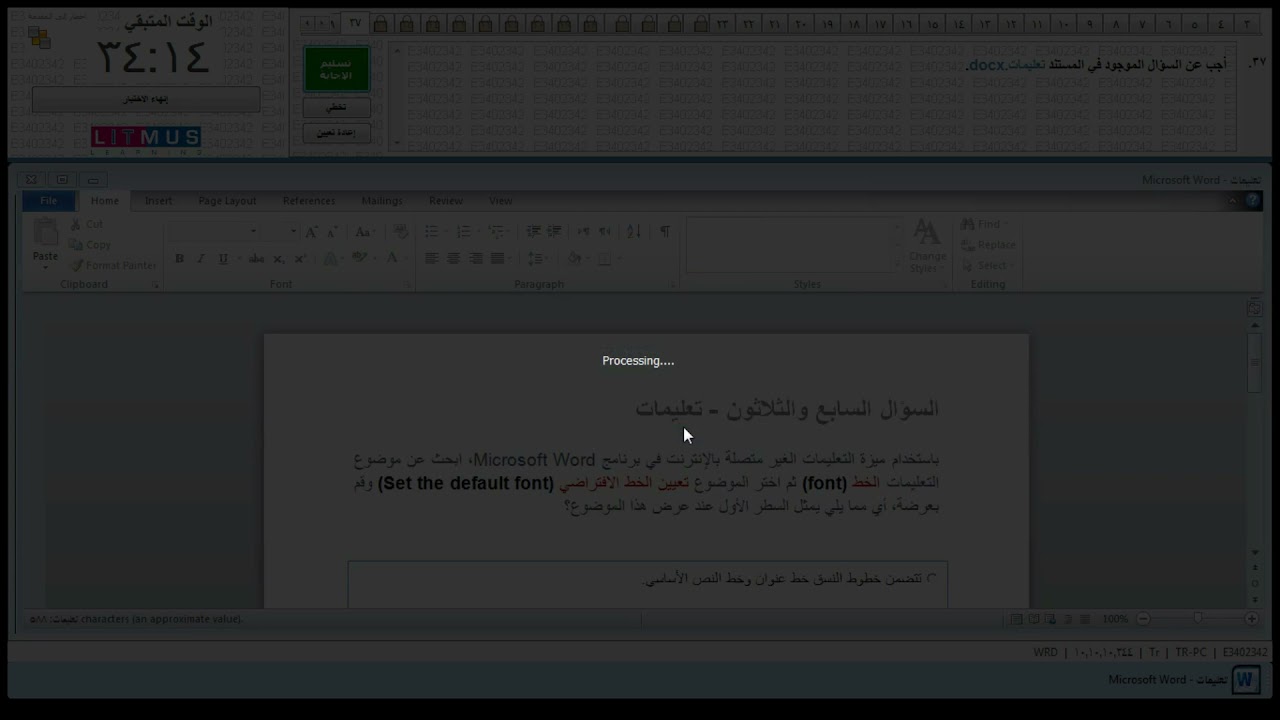Click the Shading paint bucket icon
The height and width of the screenshot is (720, 1280).
pyautogui.click(x=575, y=258)
